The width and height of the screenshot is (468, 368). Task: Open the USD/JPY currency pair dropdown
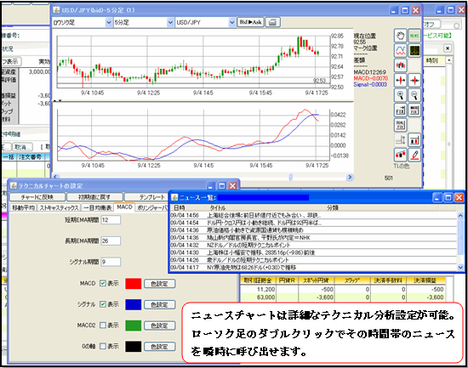[x=205, y=22]
